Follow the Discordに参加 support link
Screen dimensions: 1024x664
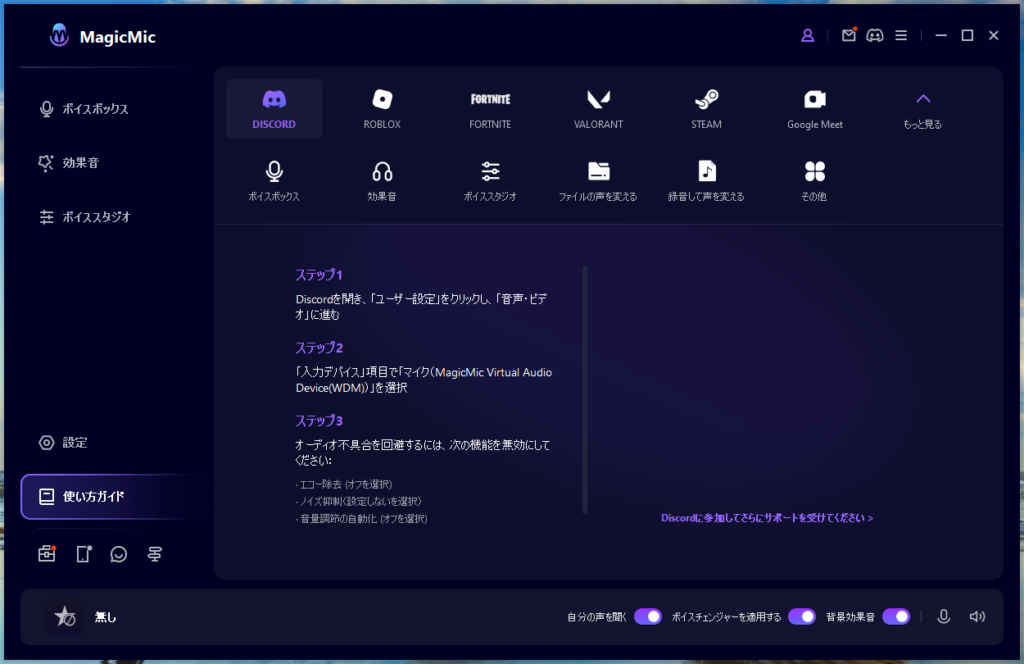coord(767,518)
